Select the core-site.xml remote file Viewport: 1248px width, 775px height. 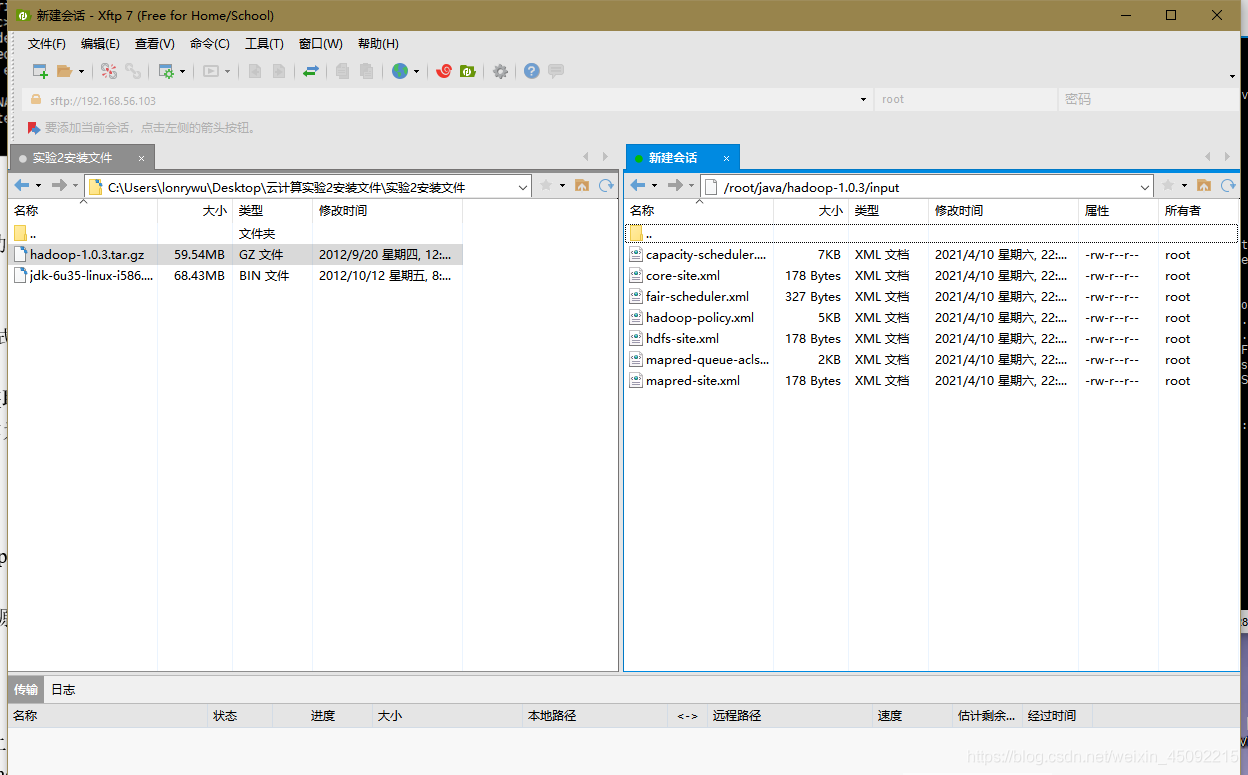click(x=682, y=276)
